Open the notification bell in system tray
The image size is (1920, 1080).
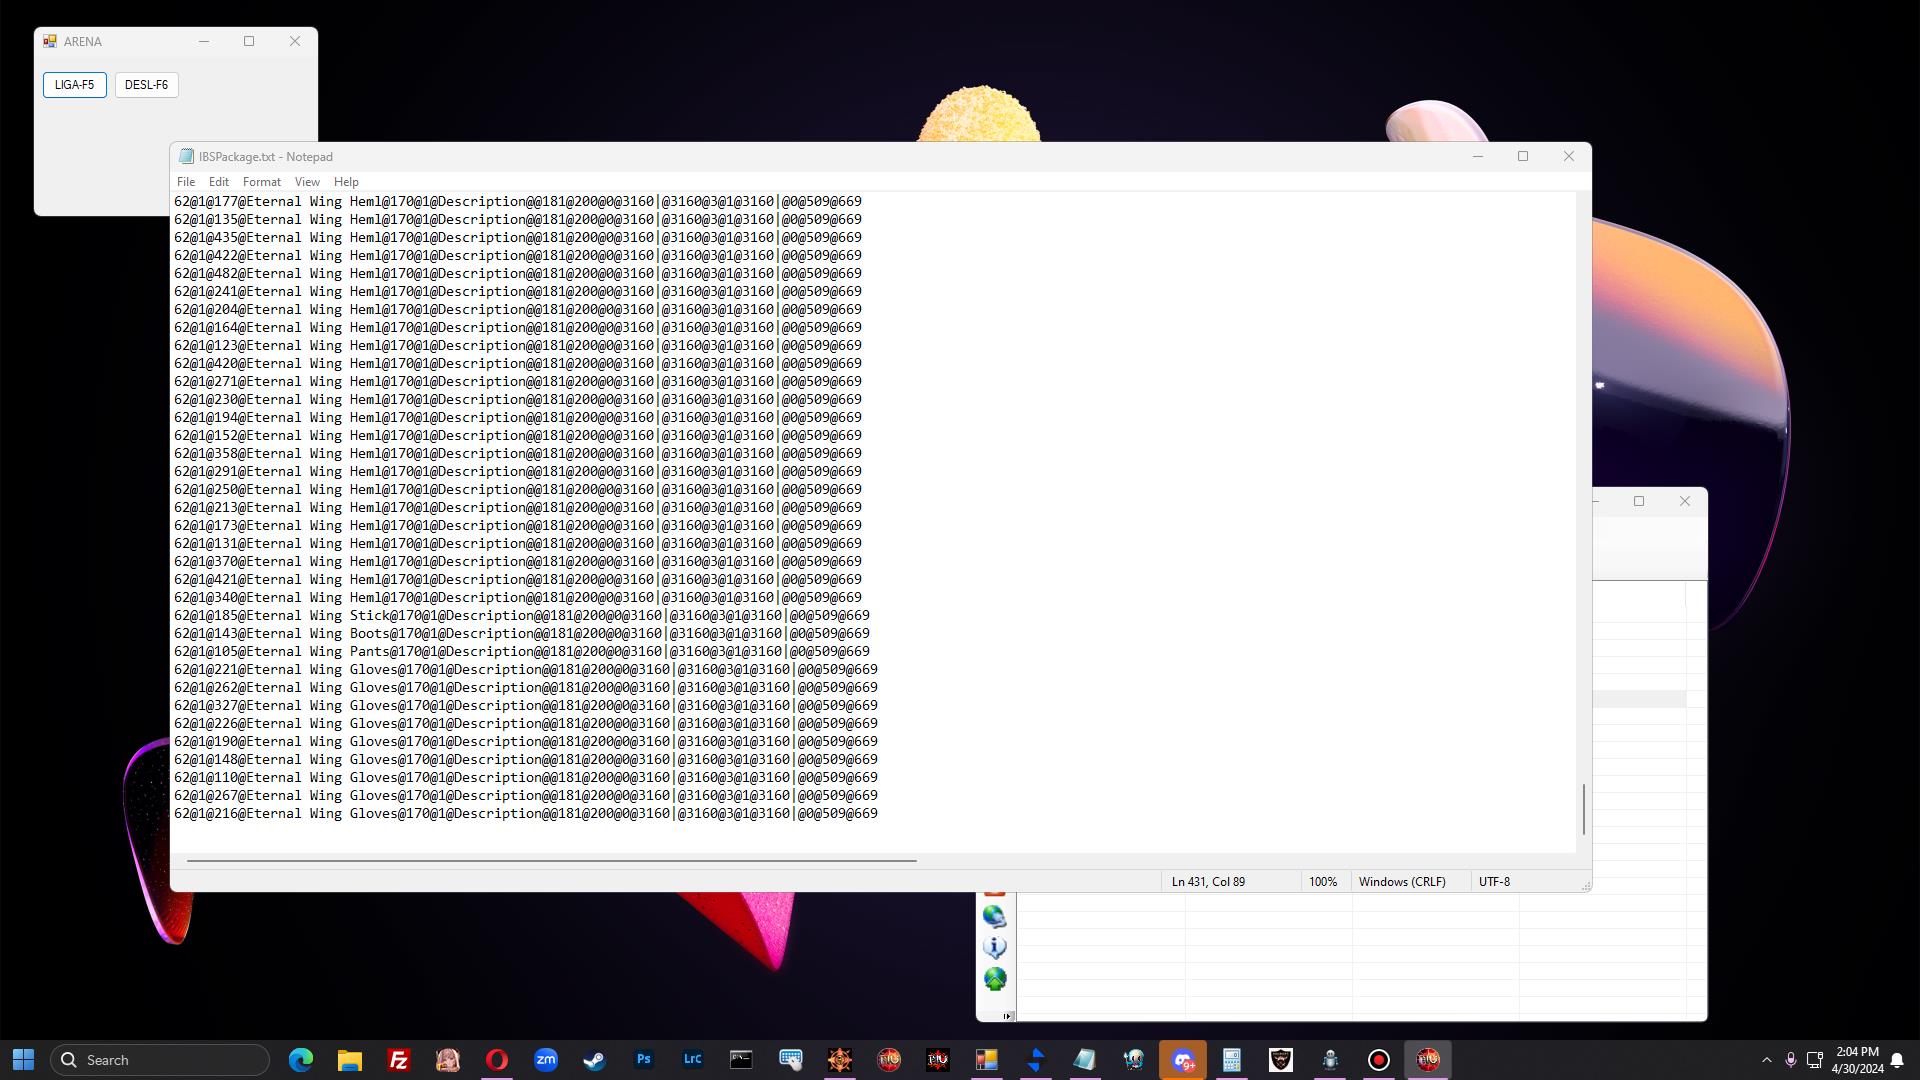tap(1897, 1060)
